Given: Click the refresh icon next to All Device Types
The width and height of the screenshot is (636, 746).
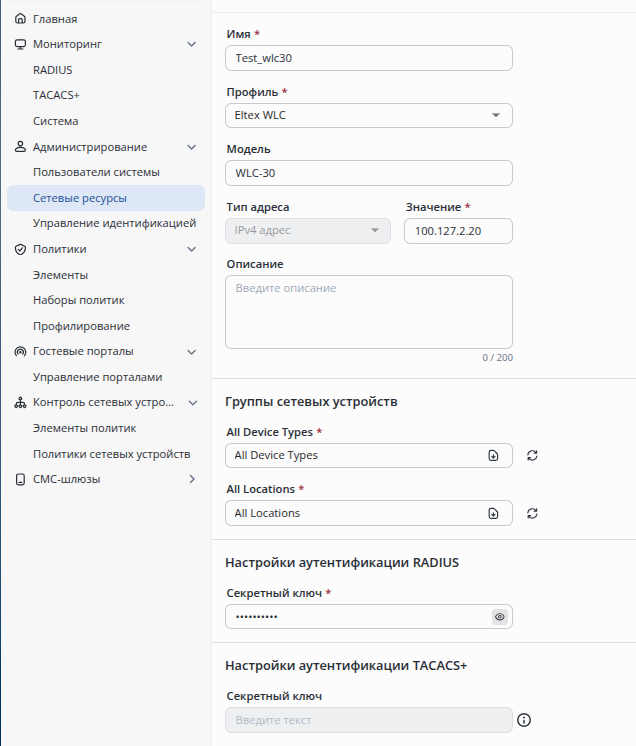Looking at the screenshot, I should [x=532, y=456].
